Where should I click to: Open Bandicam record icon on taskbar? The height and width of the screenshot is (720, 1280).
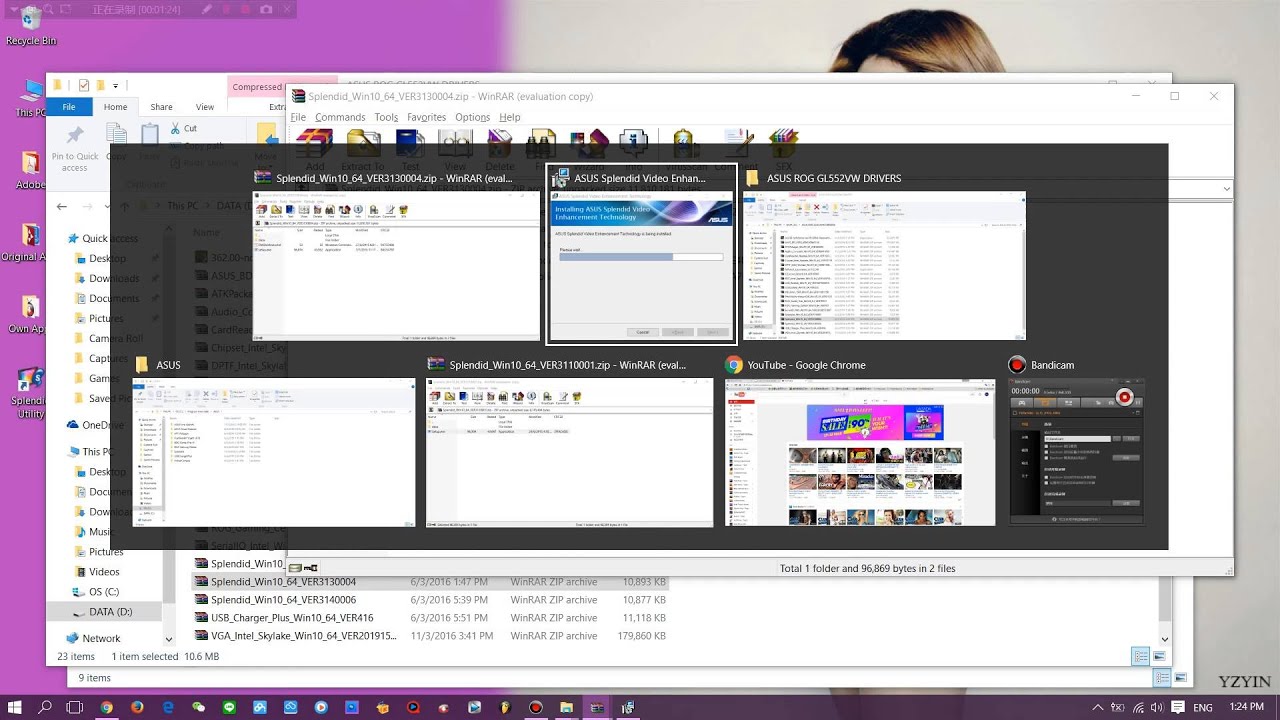[x=536, y=707]
